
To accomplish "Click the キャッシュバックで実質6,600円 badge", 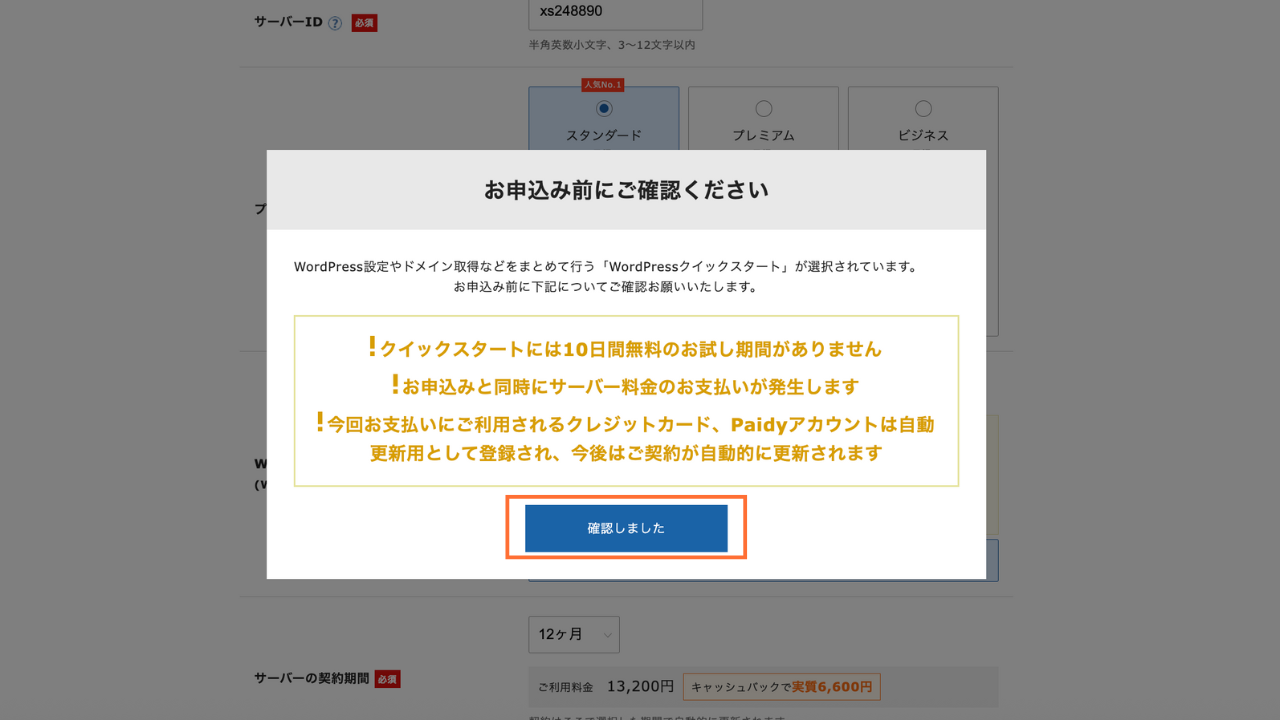I will click(x=782, y=687).
